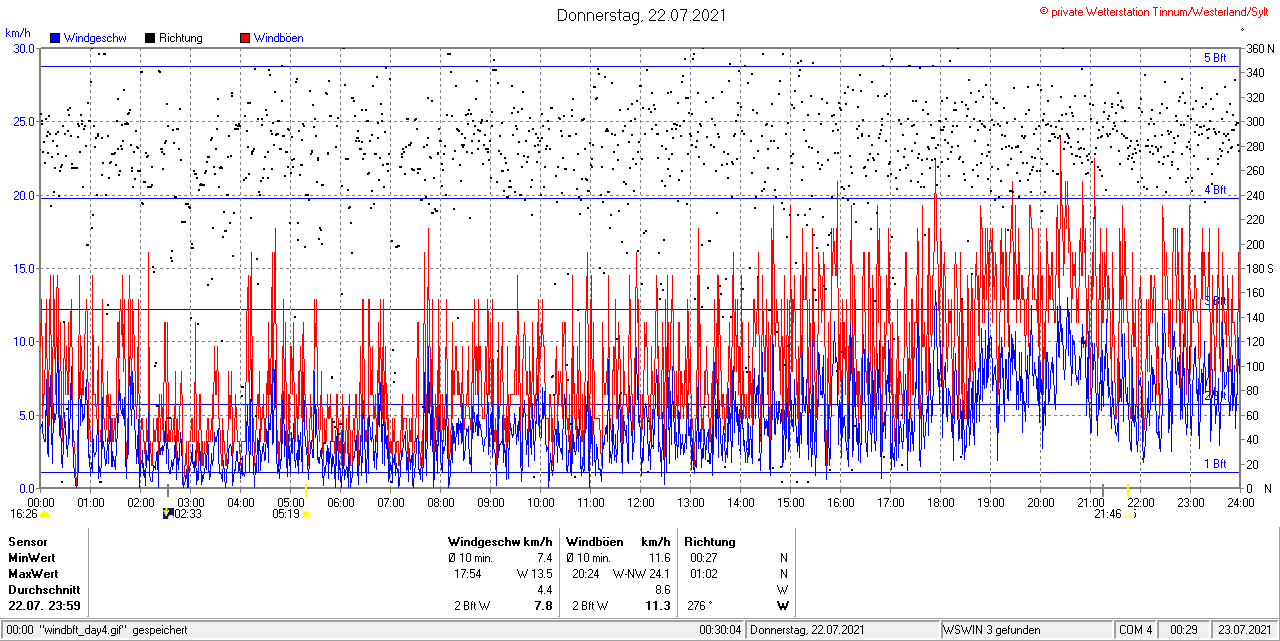Click the max wind speed W 13.5
Screen dimensions: 1280x641
(534, 574)
